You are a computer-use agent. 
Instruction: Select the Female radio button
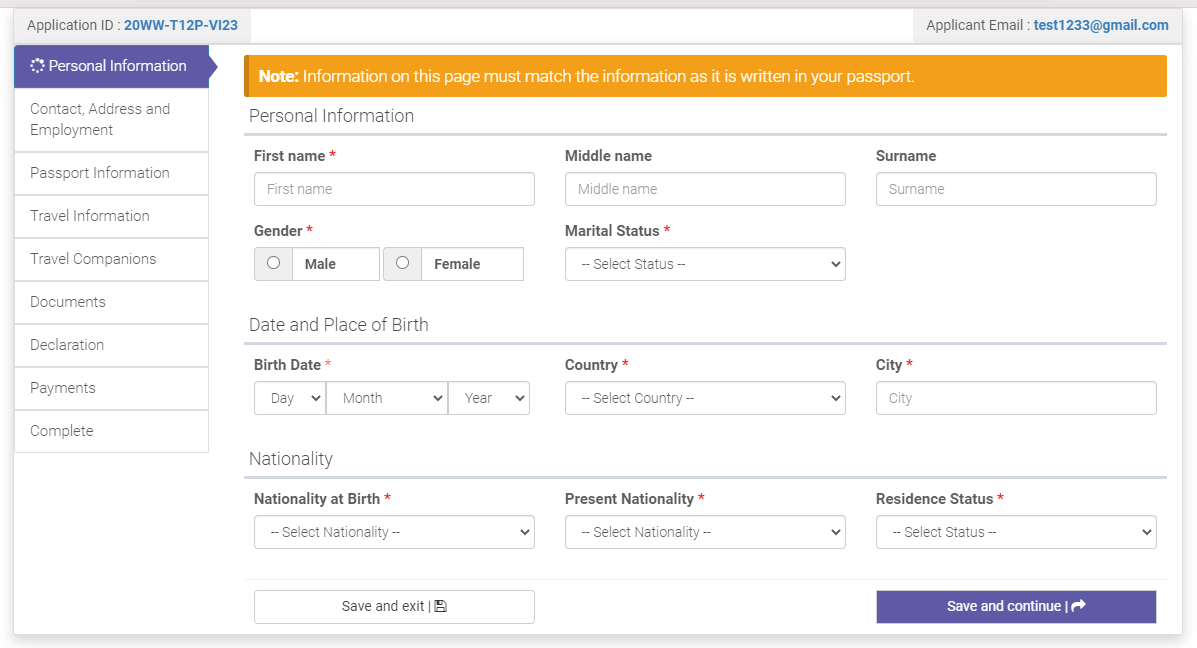tap(402, 263)
